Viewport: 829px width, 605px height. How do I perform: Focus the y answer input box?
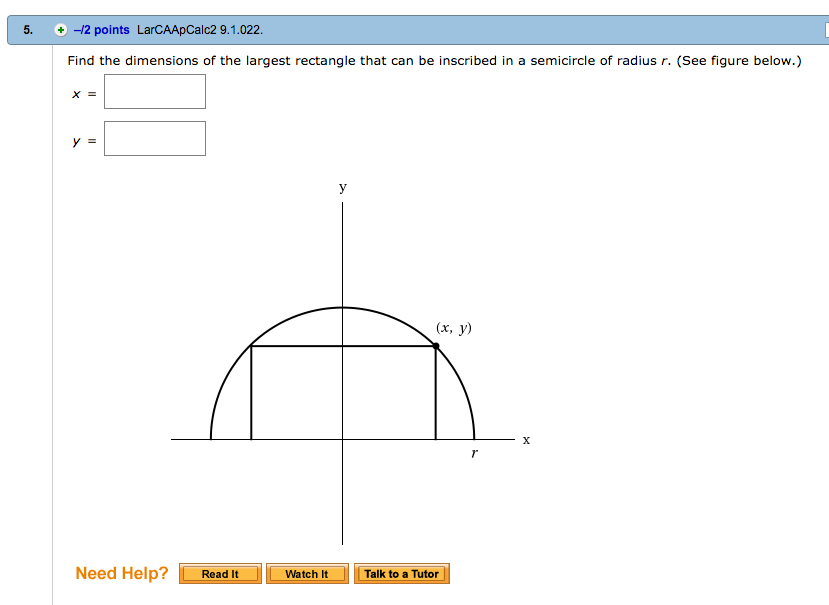click(x=155, y=139)
